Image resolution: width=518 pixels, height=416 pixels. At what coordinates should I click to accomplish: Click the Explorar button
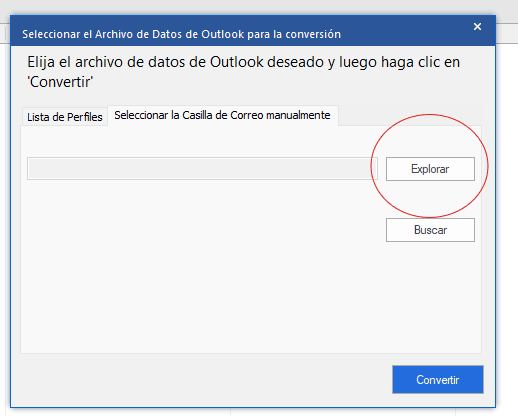[x=430, y=169]
